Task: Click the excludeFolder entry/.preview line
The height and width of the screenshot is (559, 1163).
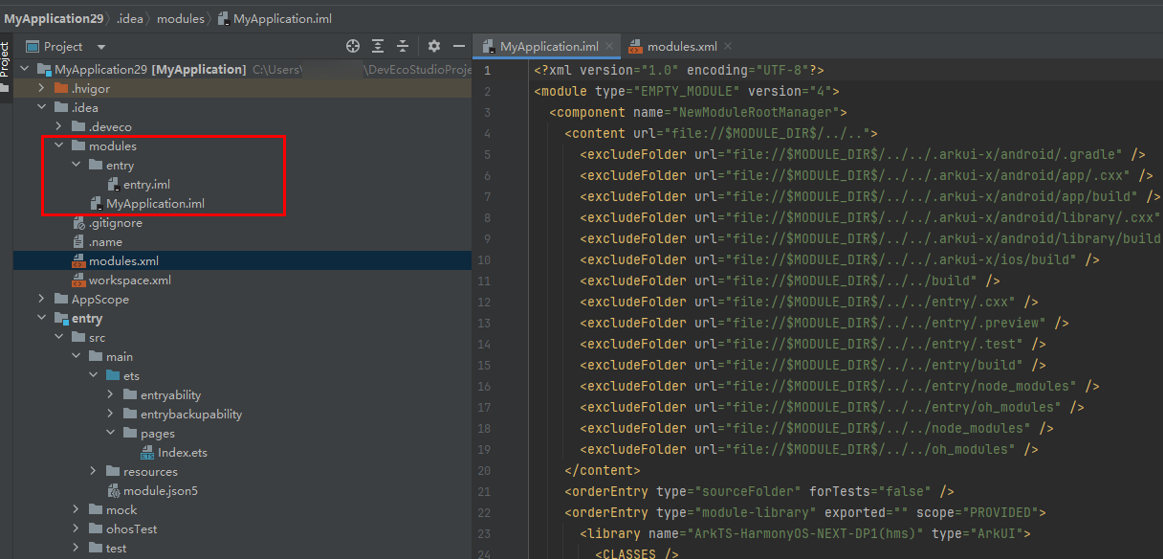Action: (824, 323)
